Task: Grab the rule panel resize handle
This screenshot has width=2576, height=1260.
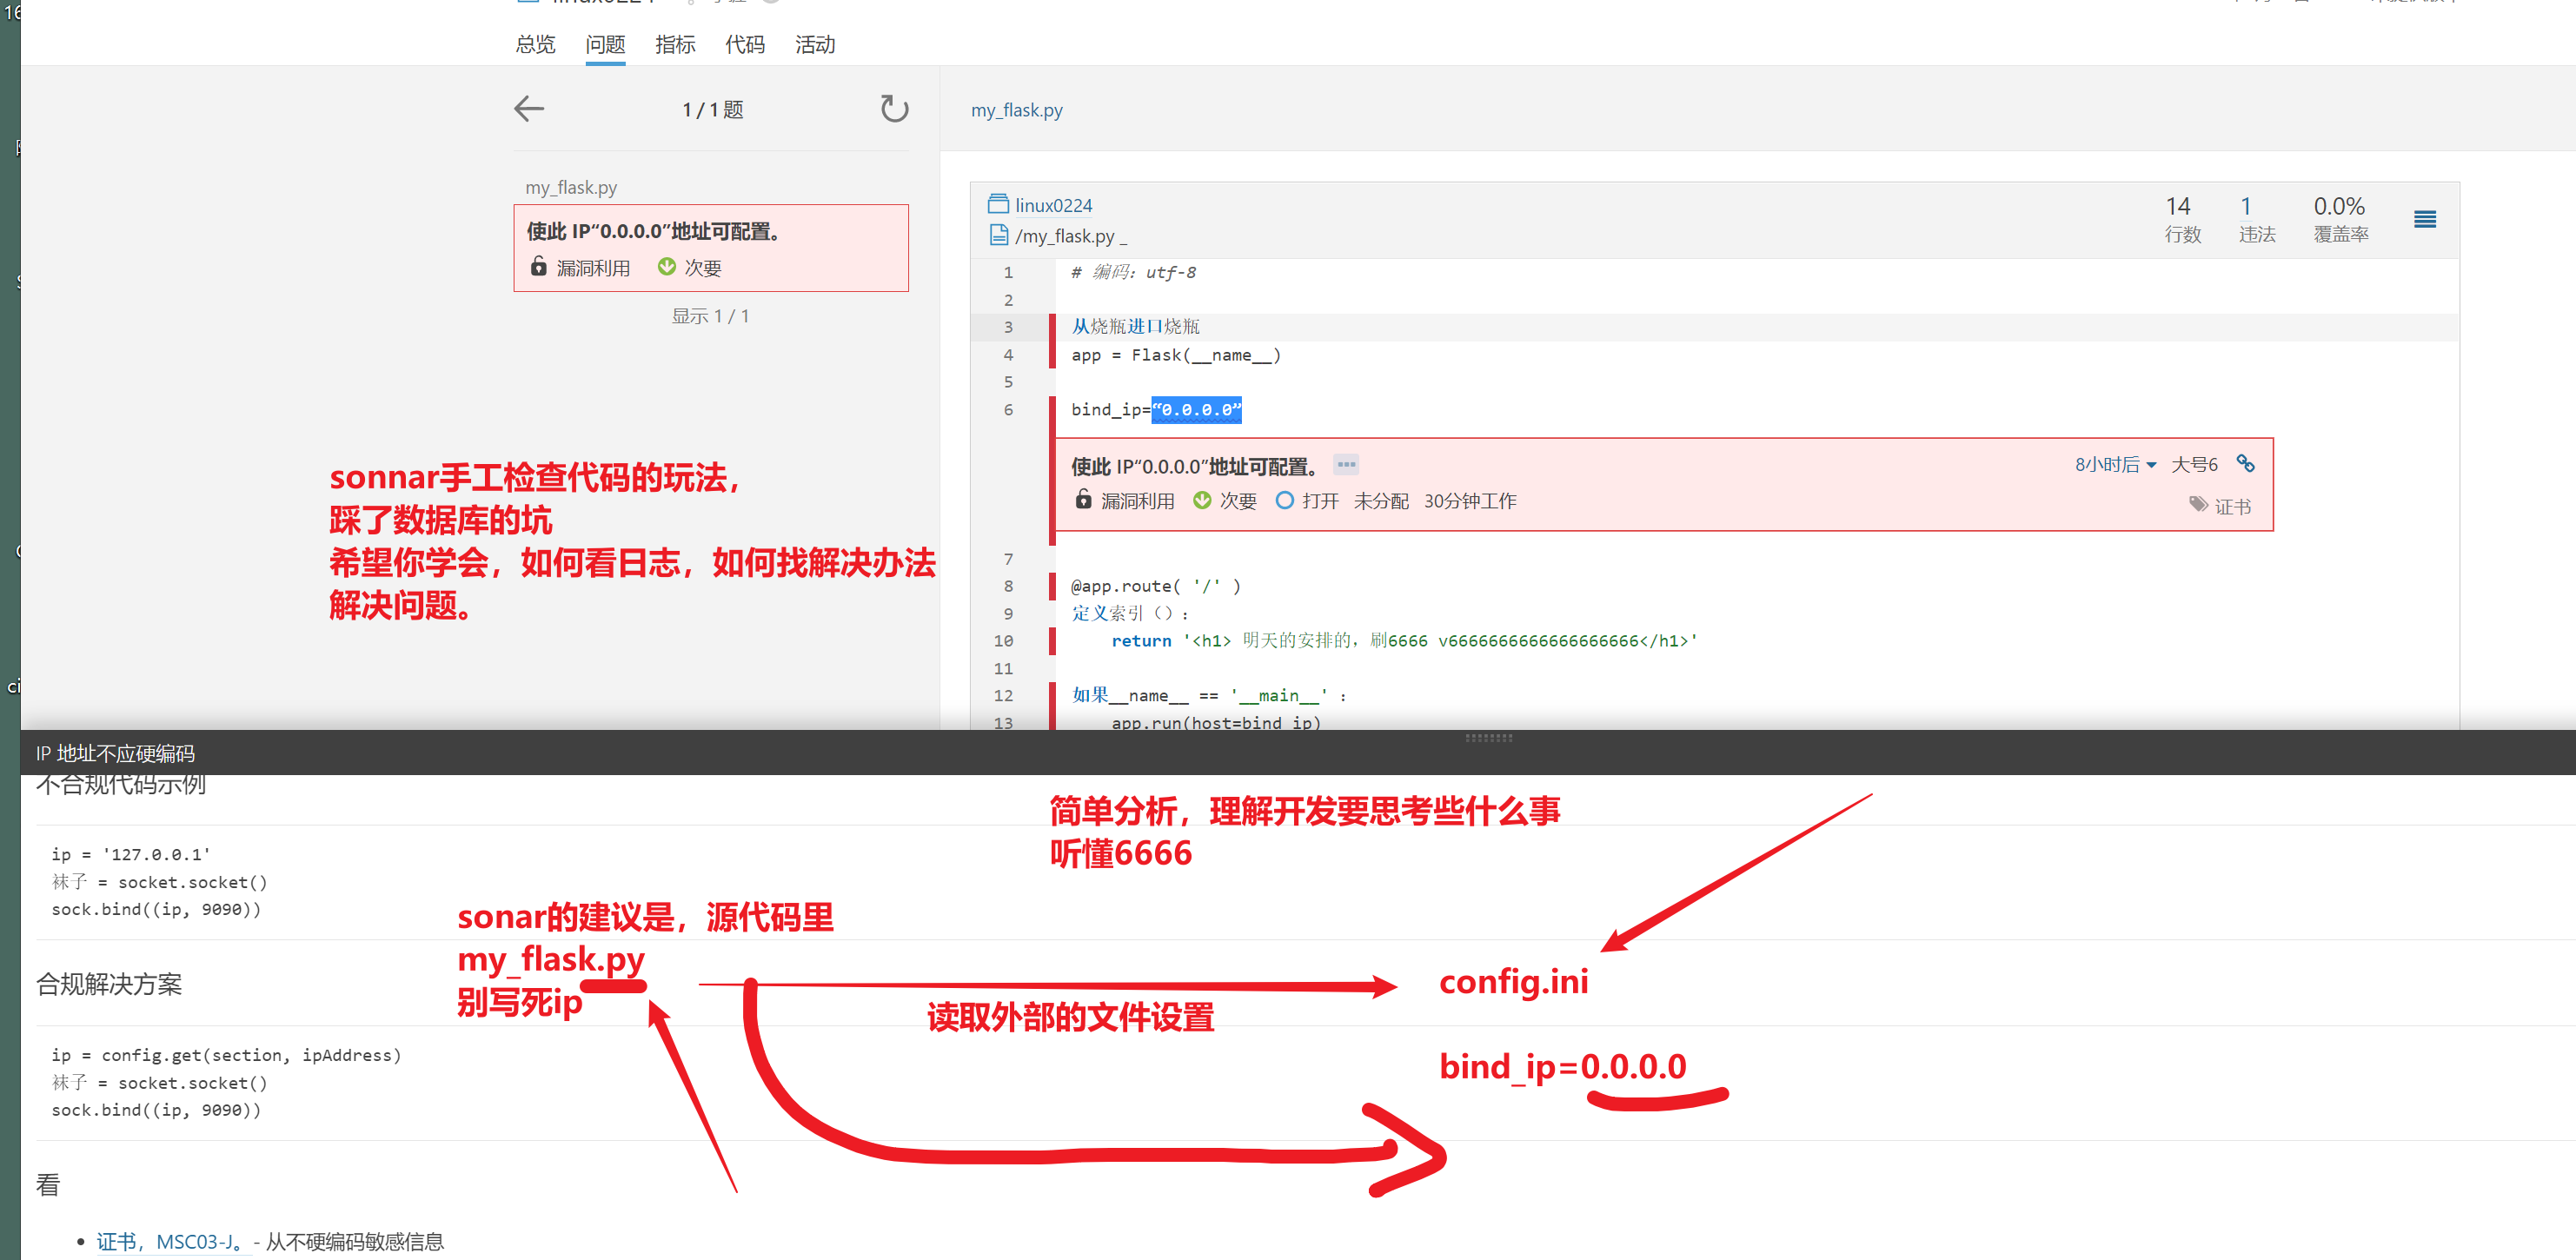Action: (1488, 737)
